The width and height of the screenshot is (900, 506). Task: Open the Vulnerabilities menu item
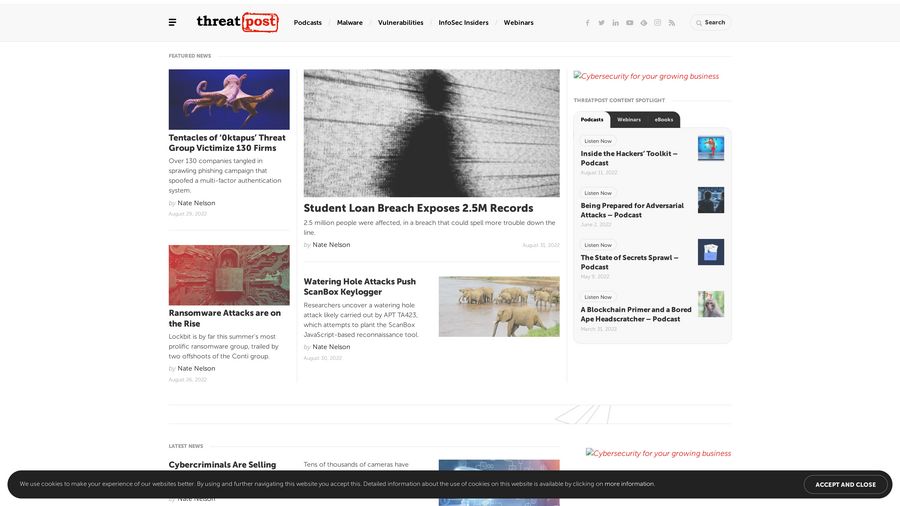pyautogui.click(x=400, y=22)
